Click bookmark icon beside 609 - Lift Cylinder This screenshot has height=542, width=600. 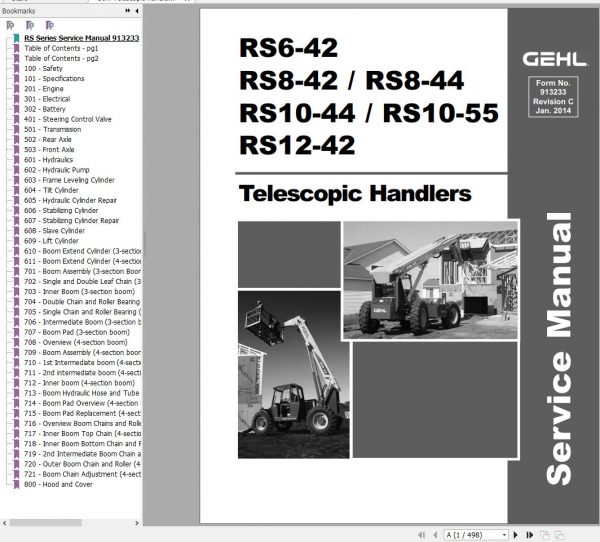pyautogui.click(x=16, y=241)
